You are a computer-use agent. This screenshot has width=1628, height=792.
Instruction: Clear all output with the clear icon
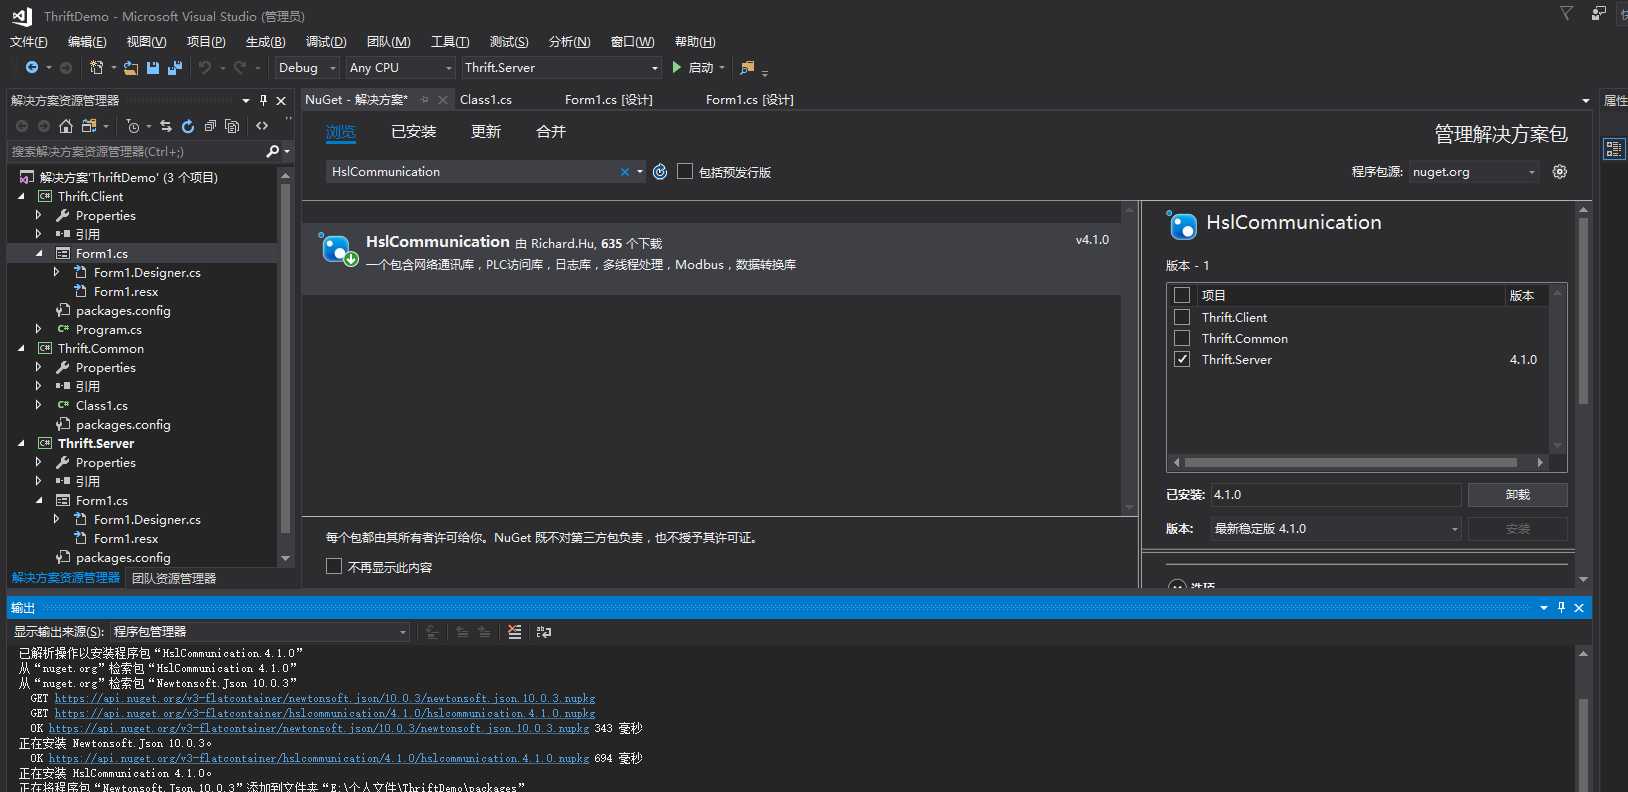(514, 632)
